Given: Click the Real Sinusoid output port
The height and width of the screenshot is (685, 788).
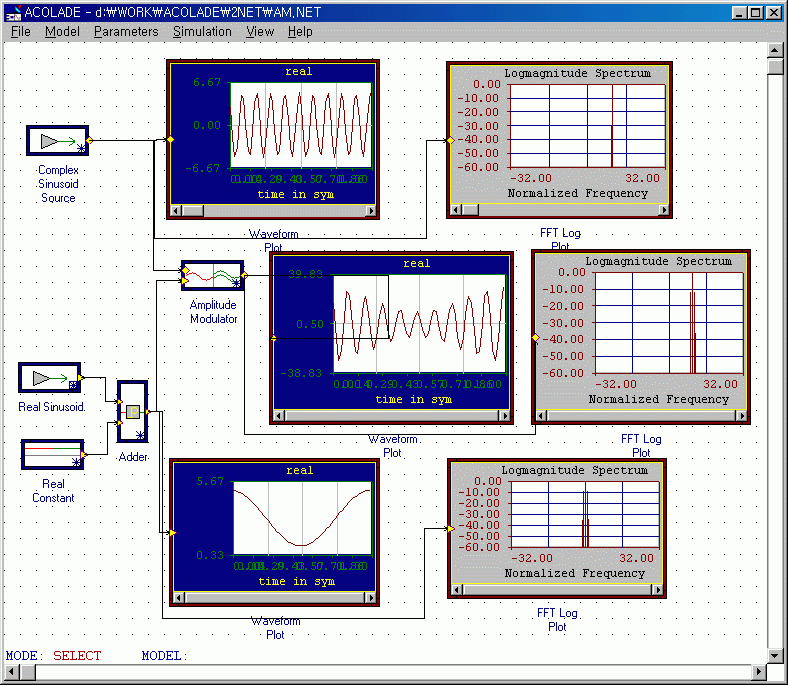Looking at the screenshot, I should coord(81,377).
